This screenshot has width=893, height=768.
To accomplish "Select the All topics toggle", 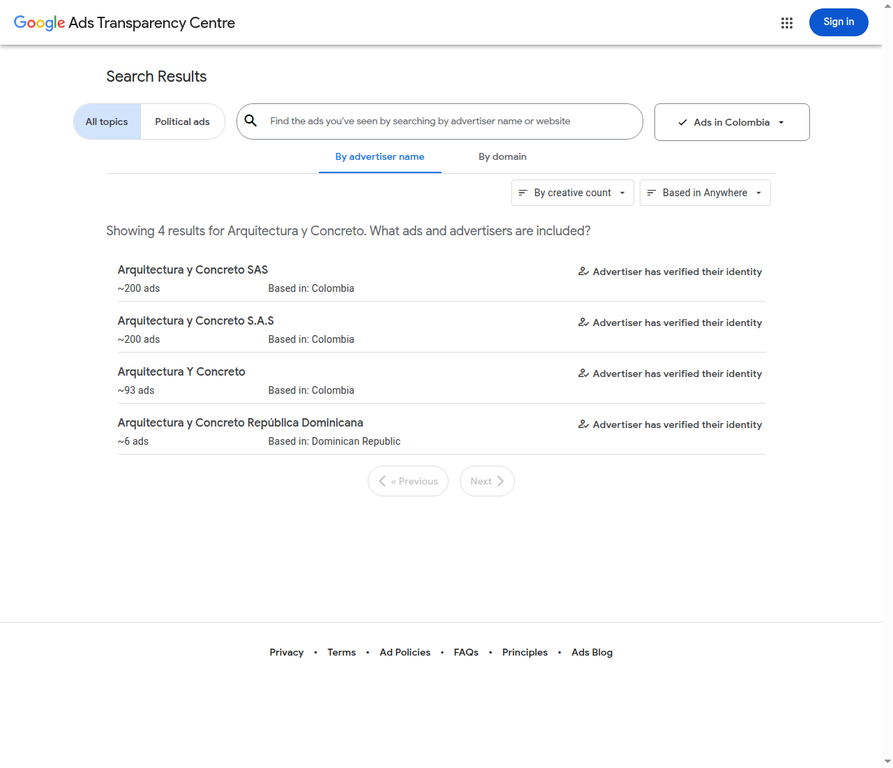I will (x=107, y=121).
